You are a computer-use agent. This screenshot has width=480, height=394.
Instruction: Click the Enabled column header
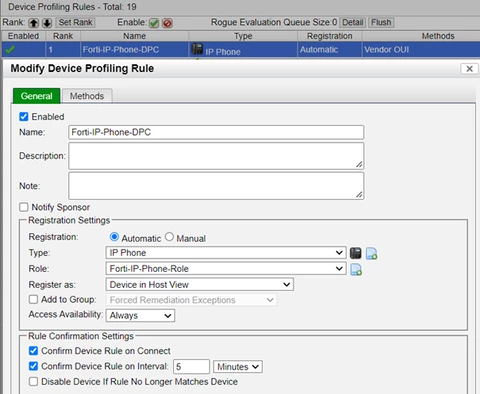pos(23,36)
